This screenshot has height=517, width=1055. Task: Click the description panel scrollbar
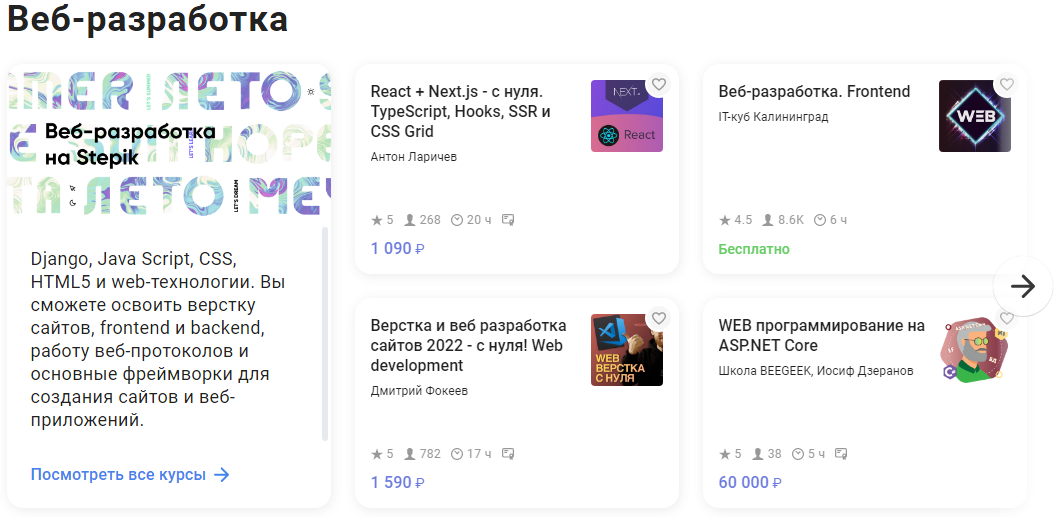tap(325, 333)
